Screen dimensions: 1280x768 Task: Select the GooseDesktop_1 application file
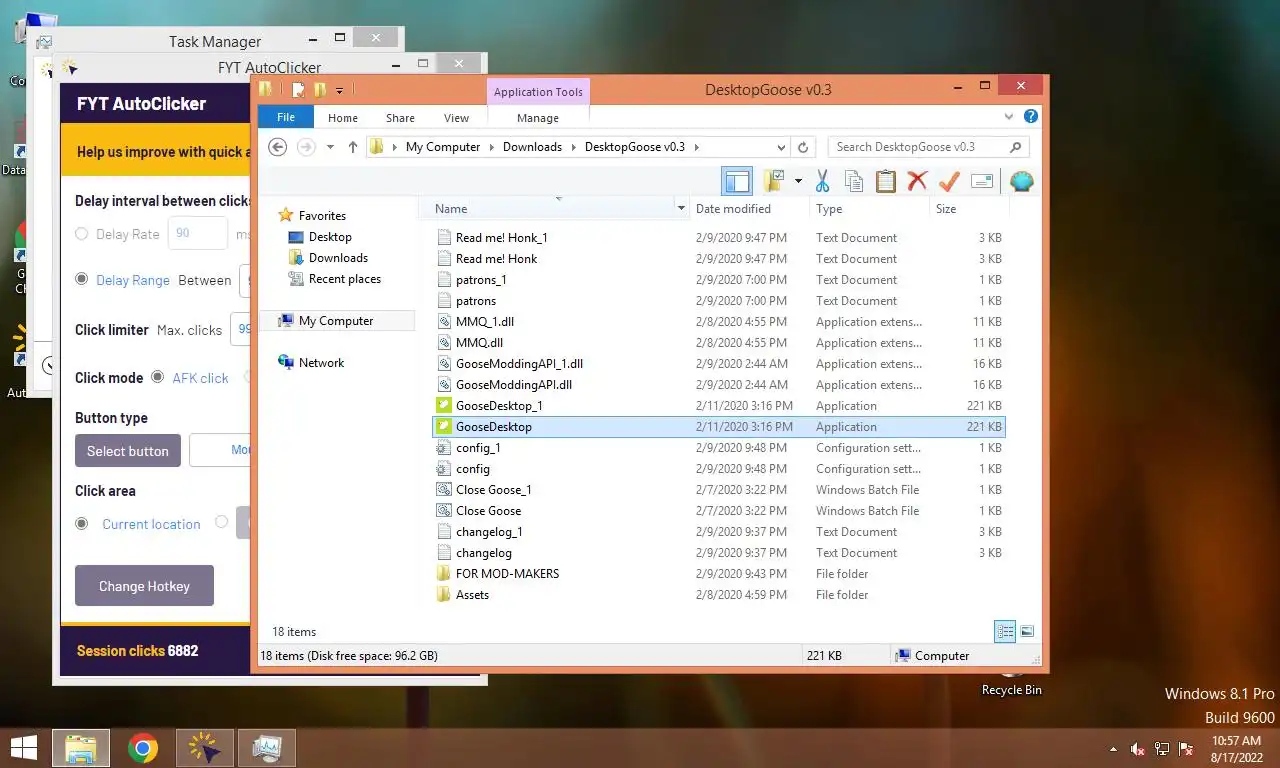coord(719,406)
